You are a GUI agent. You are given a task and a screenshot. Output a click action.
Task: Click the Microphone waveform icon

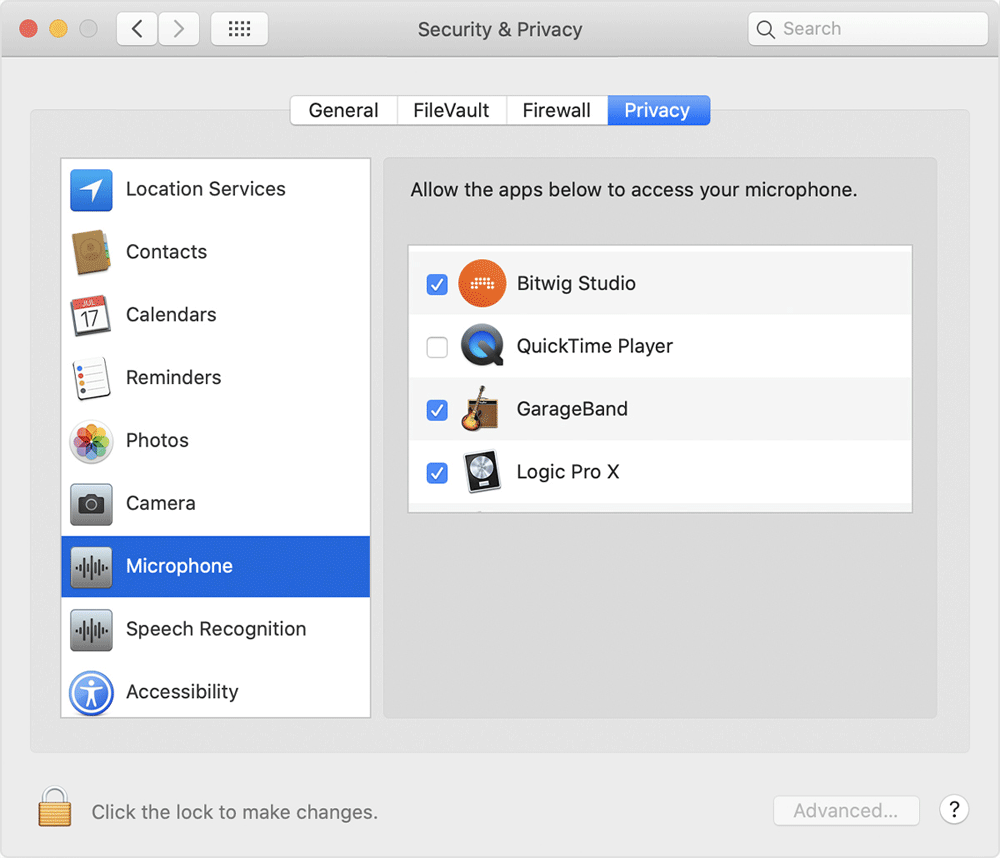click(x=91, y=566)
